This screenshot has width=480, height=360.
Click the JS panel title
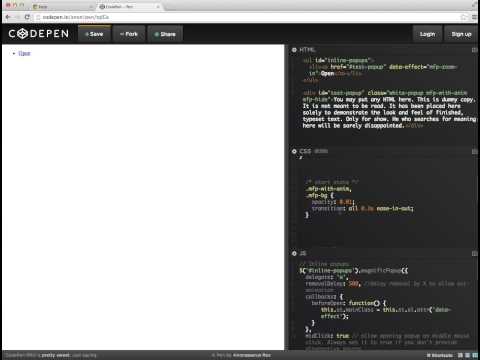[303, 253]
